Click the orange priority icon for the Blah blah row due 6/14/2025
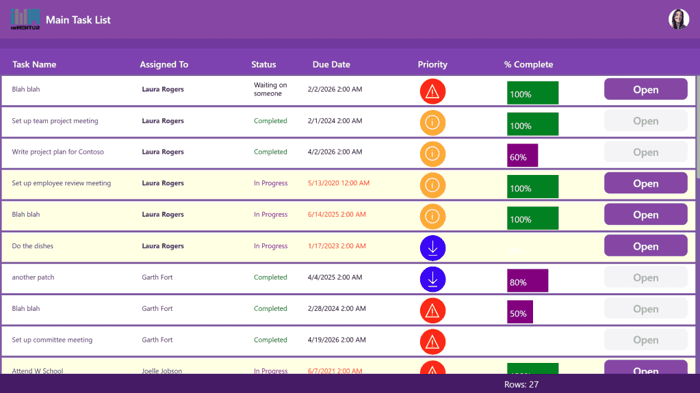Screen dimensions: 700x393 coord(432,216)
